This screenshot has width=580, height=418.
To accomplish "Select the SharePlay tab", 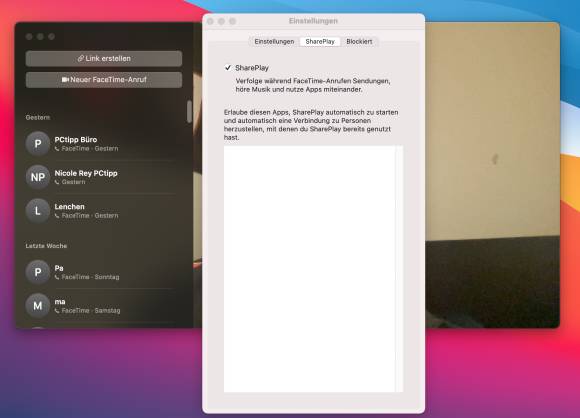I will tap(320, 41).
